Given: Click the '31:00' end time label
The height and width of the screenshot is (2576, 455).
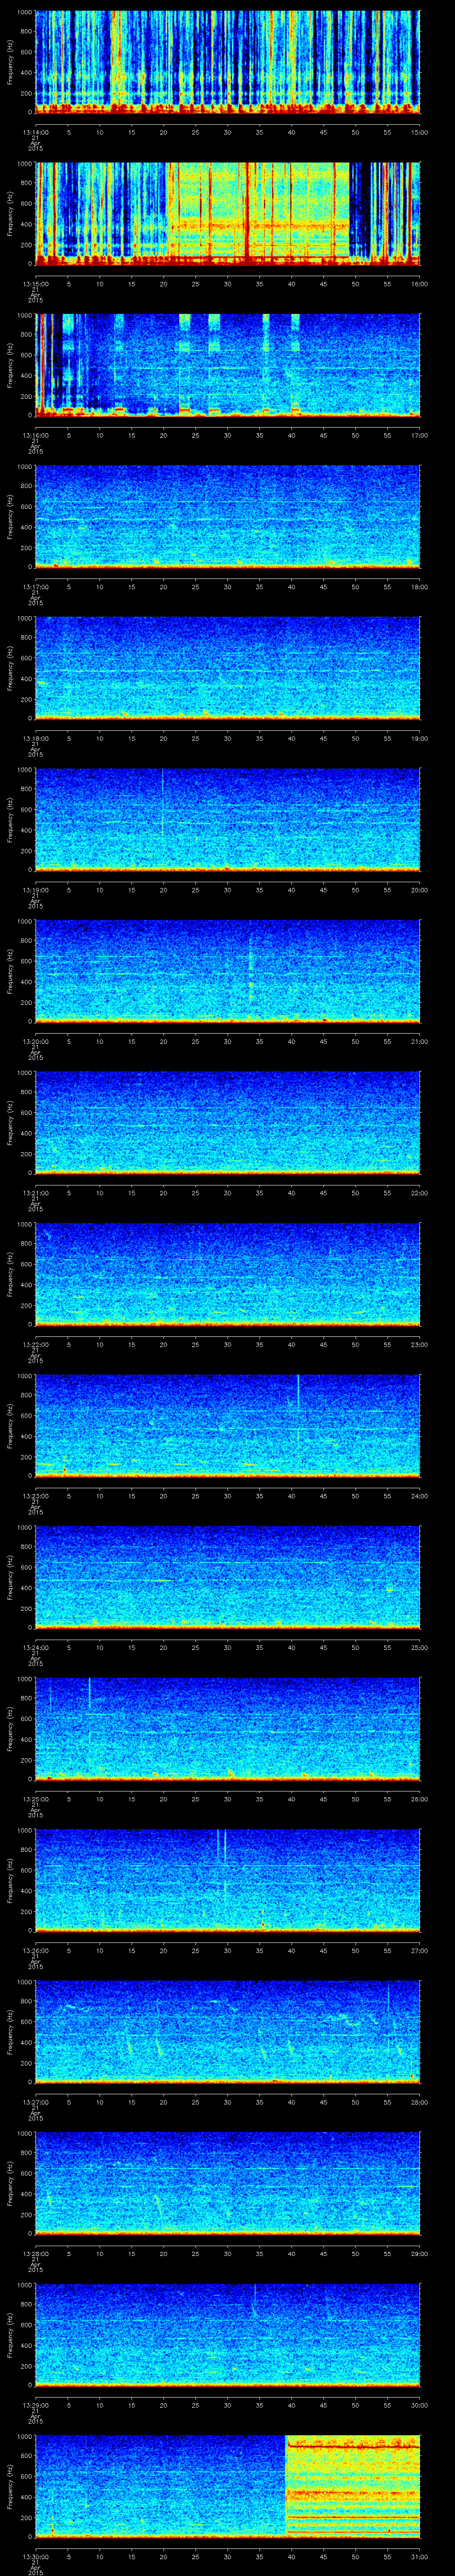Looking at the screenshot, I should (x=419, y=2556).
